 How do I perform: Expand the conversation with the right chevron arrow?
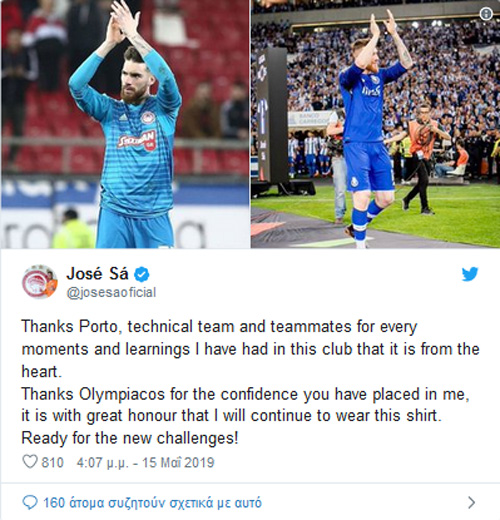(471, 502)
